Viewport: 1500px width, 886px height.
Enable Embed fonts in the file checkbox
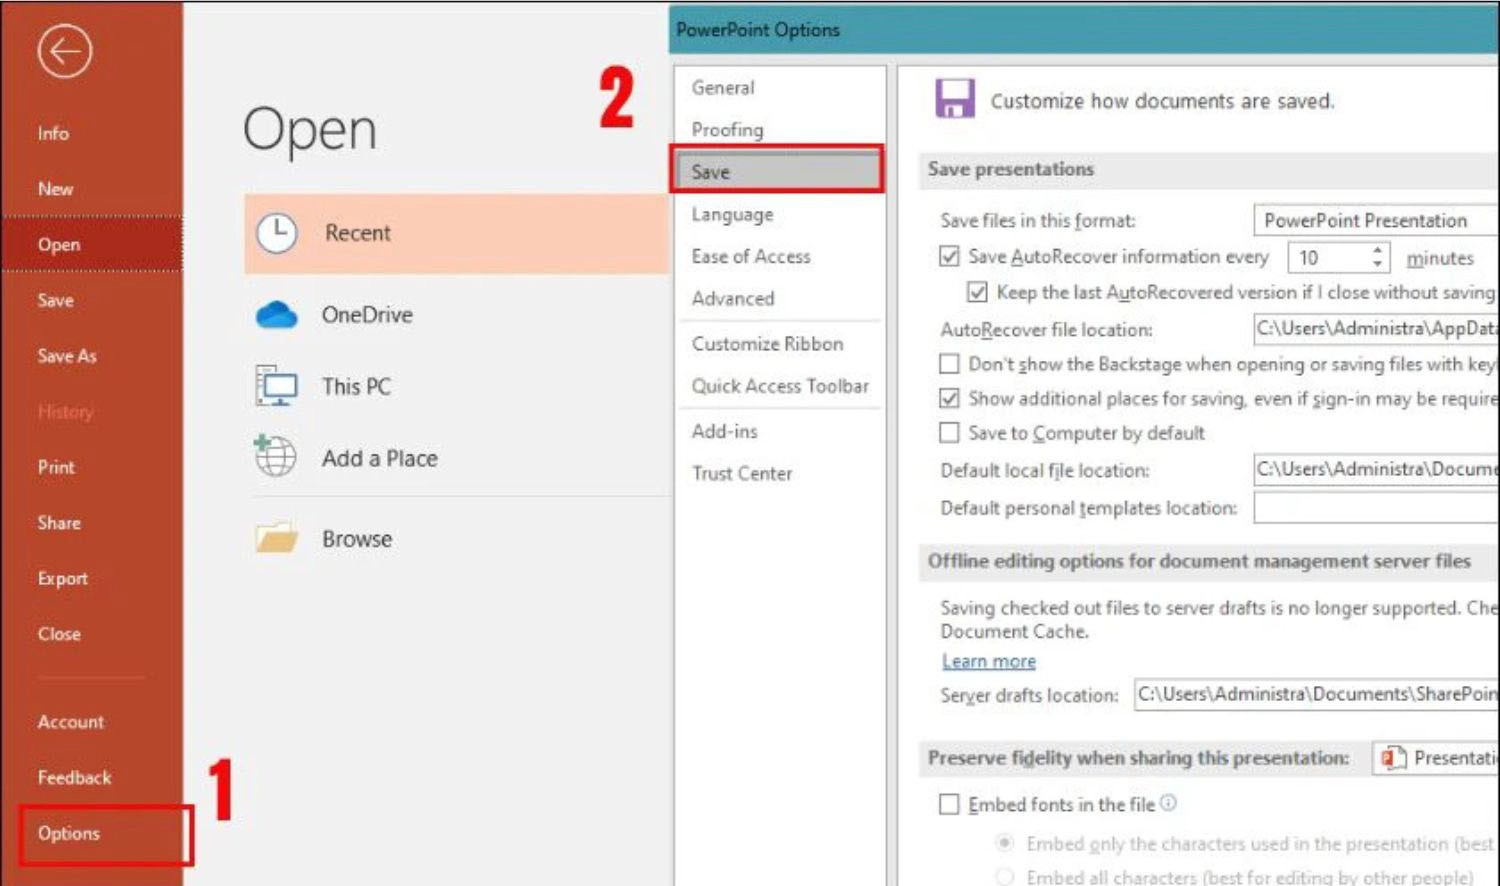tap(949, 804)
